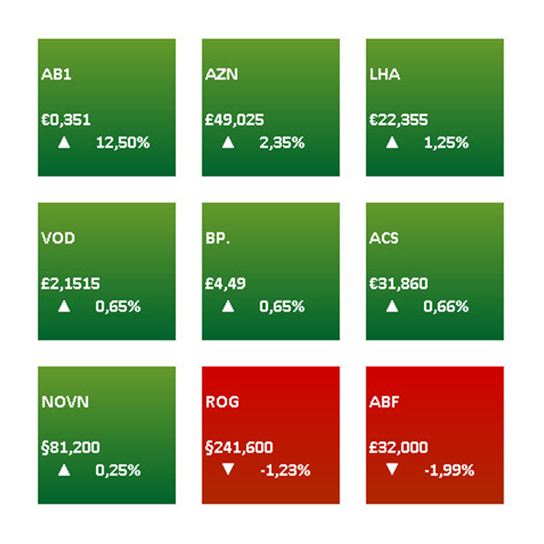The width and height of the screenshot is (544, 544).
Task: Select the §81,200 NOVN price
Action: point(70,448)
